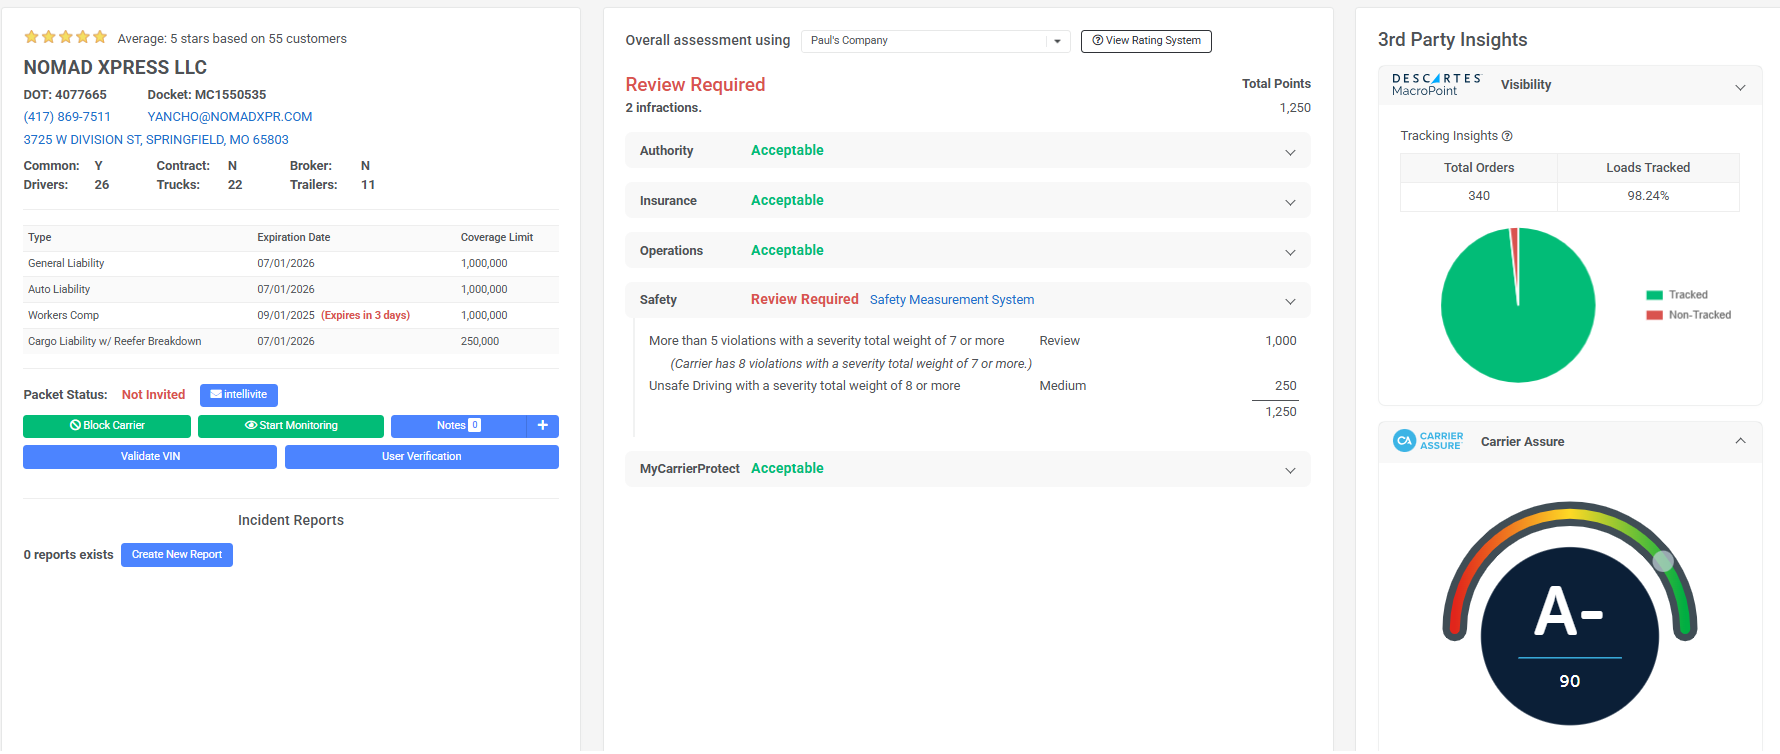This screenshot has height=754, width=1780.
Task: Open Safety Measurement System link
Action: [951, 300]
